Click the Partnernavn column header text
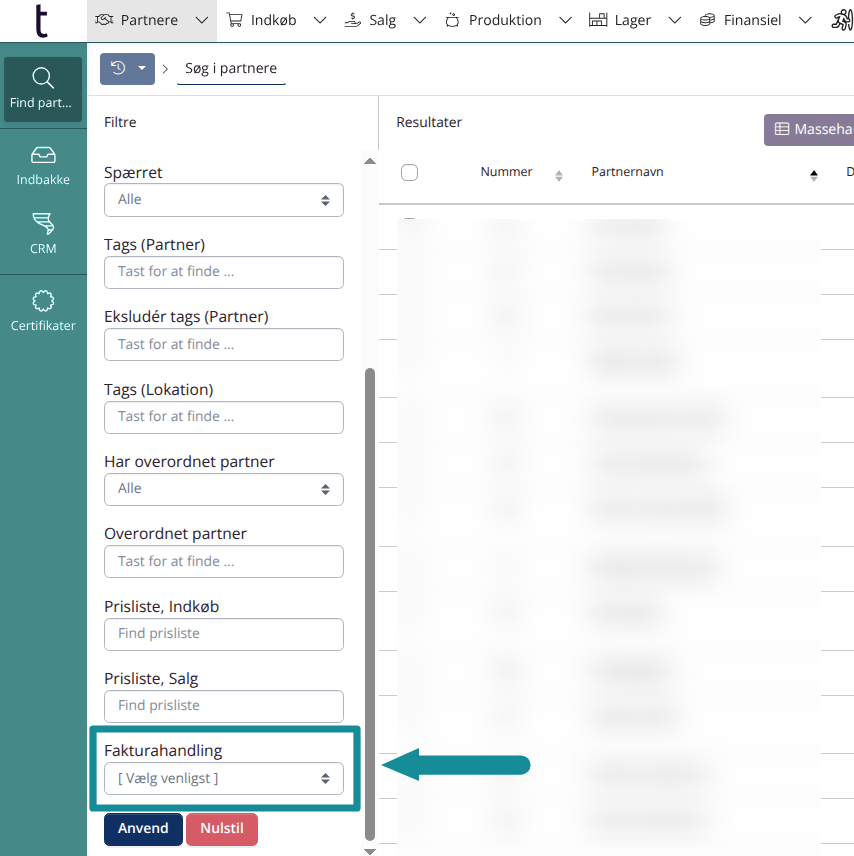 click(627, 172)
